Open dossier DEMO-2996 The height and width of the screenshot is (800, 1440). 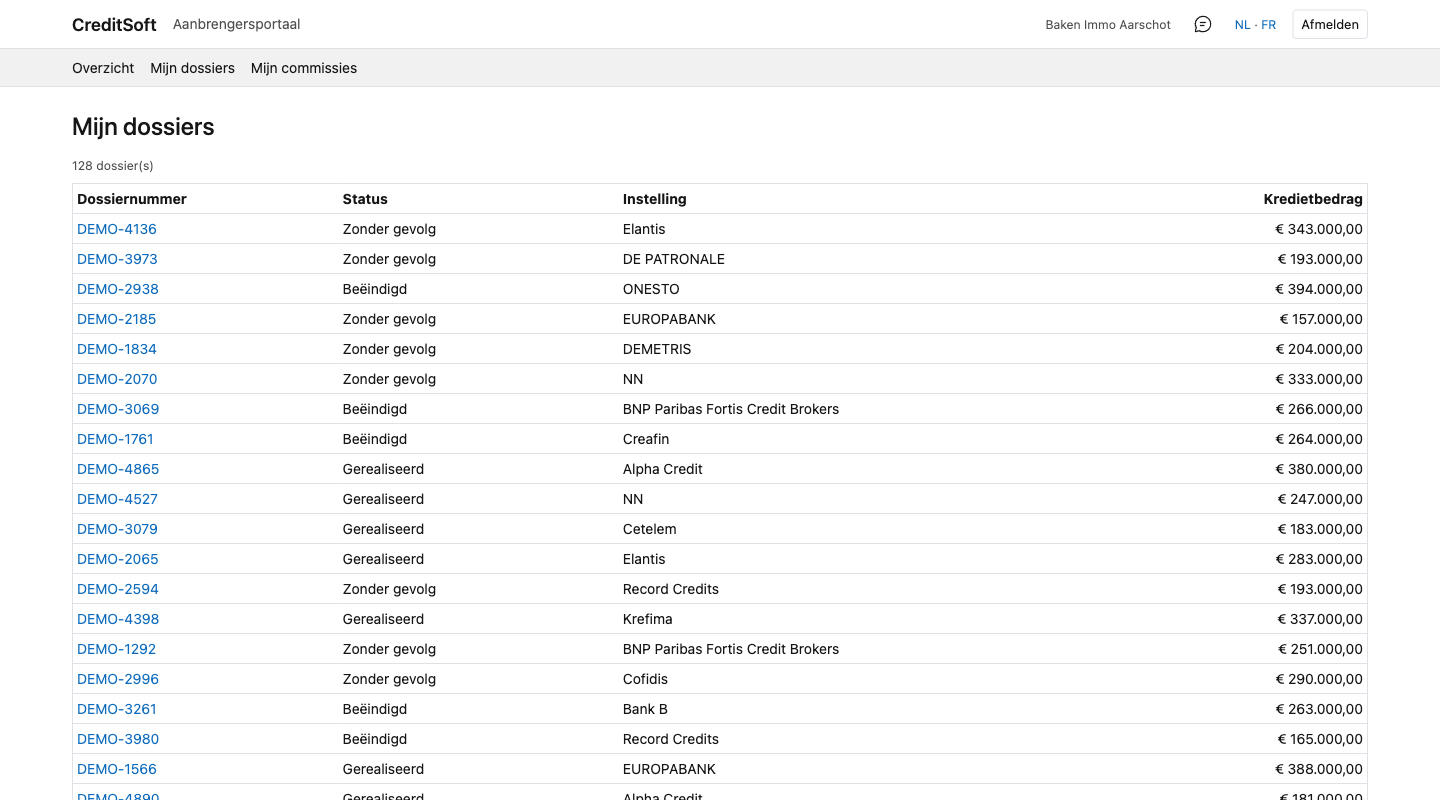[118, 679]
